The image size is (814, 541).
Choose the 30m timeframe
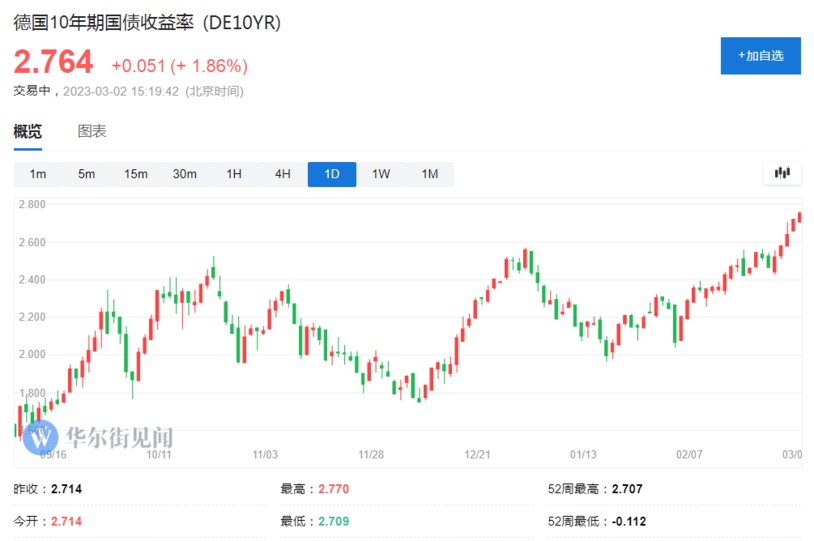185,174
